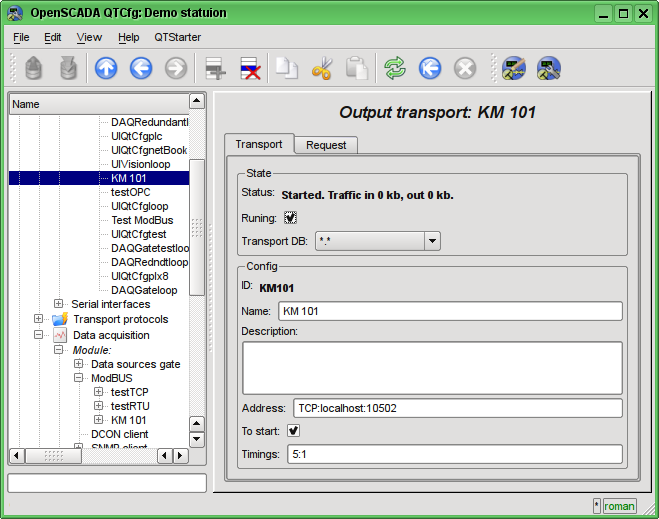The image size is (659, 519).
Task: Click the last toolbar icon on the right
Action: coord(548,68)
